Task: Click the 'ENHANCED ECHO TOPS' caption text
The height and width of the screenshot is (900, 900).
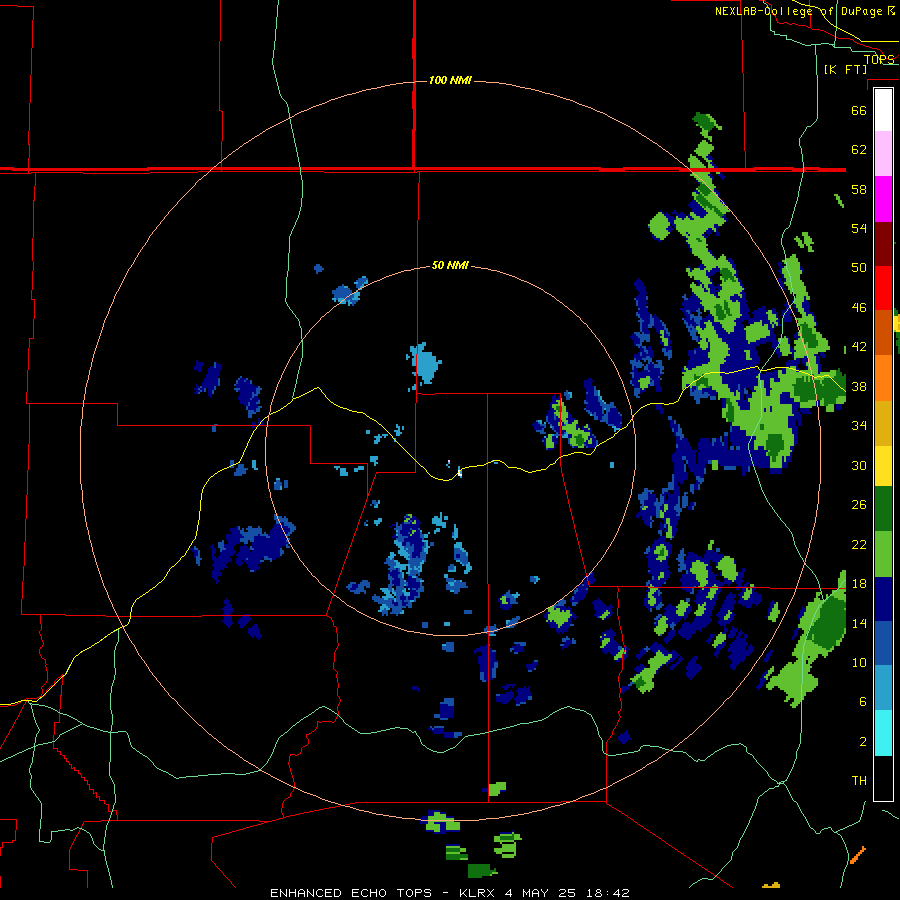Action: pos(351,893)
